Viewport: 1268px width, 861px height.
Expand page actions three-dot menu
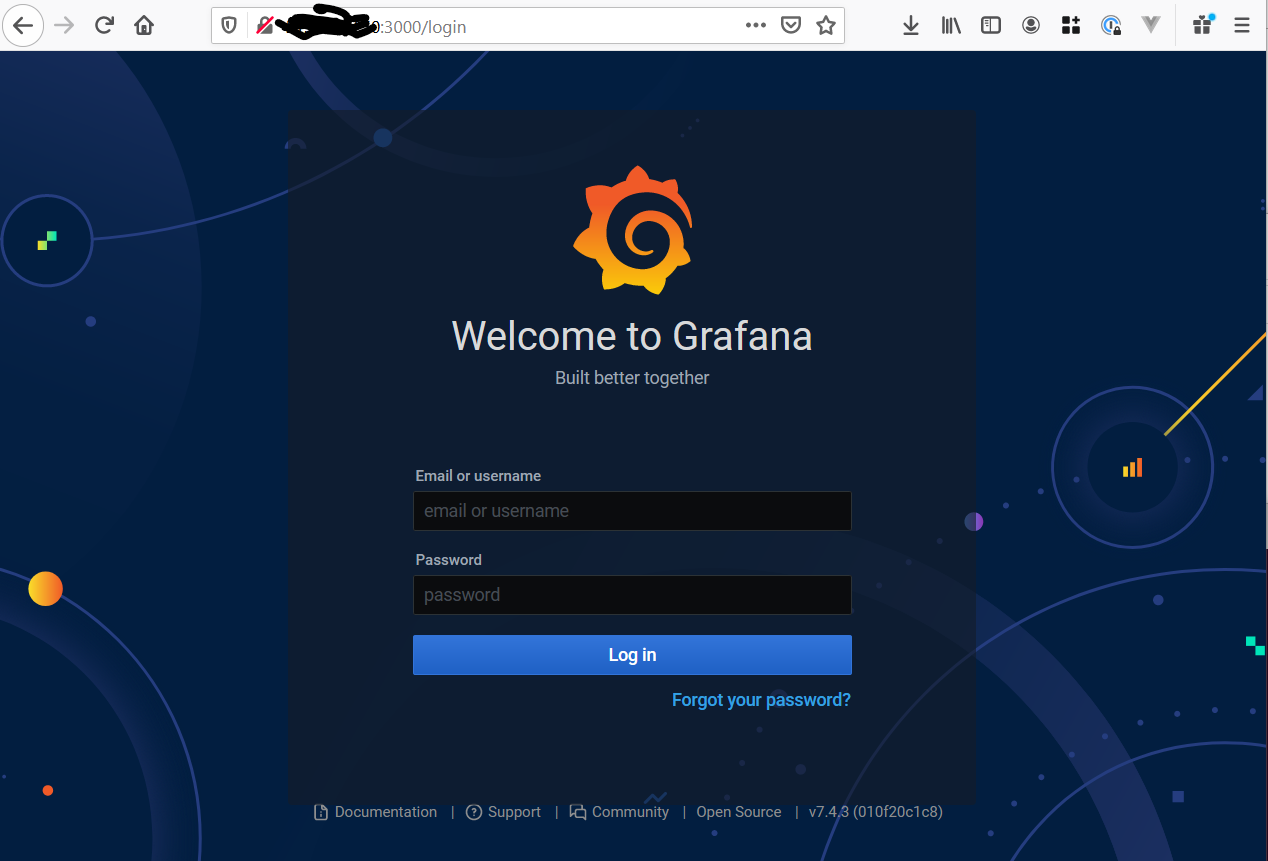coord(756,26)
